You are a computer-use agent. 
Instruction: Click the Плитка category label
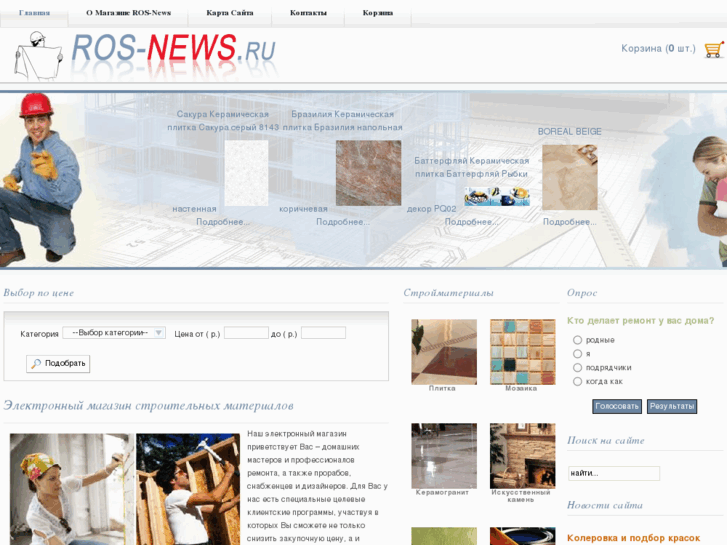tap(442, 389)
